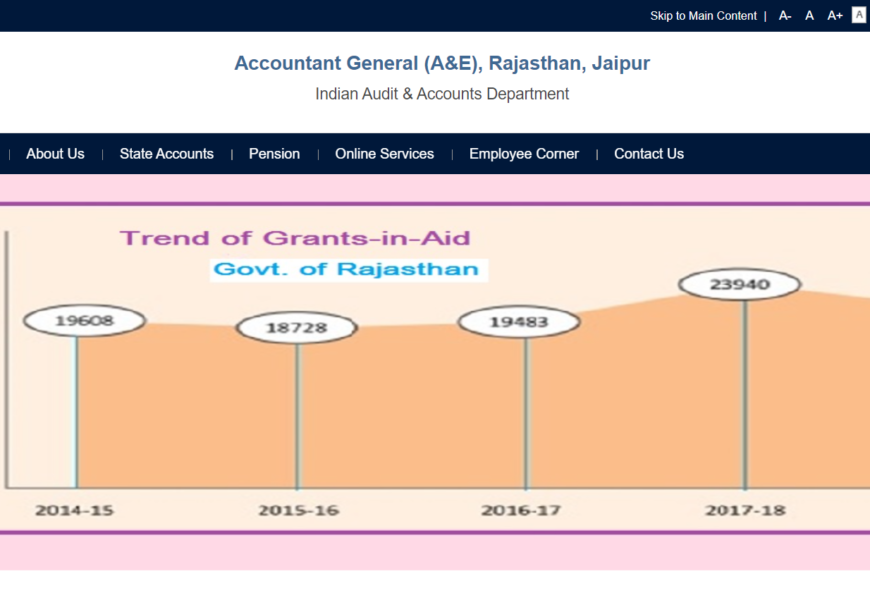Click the 2017-18 axis label
This screenshot has width=870, height=600.
(745, 510)
